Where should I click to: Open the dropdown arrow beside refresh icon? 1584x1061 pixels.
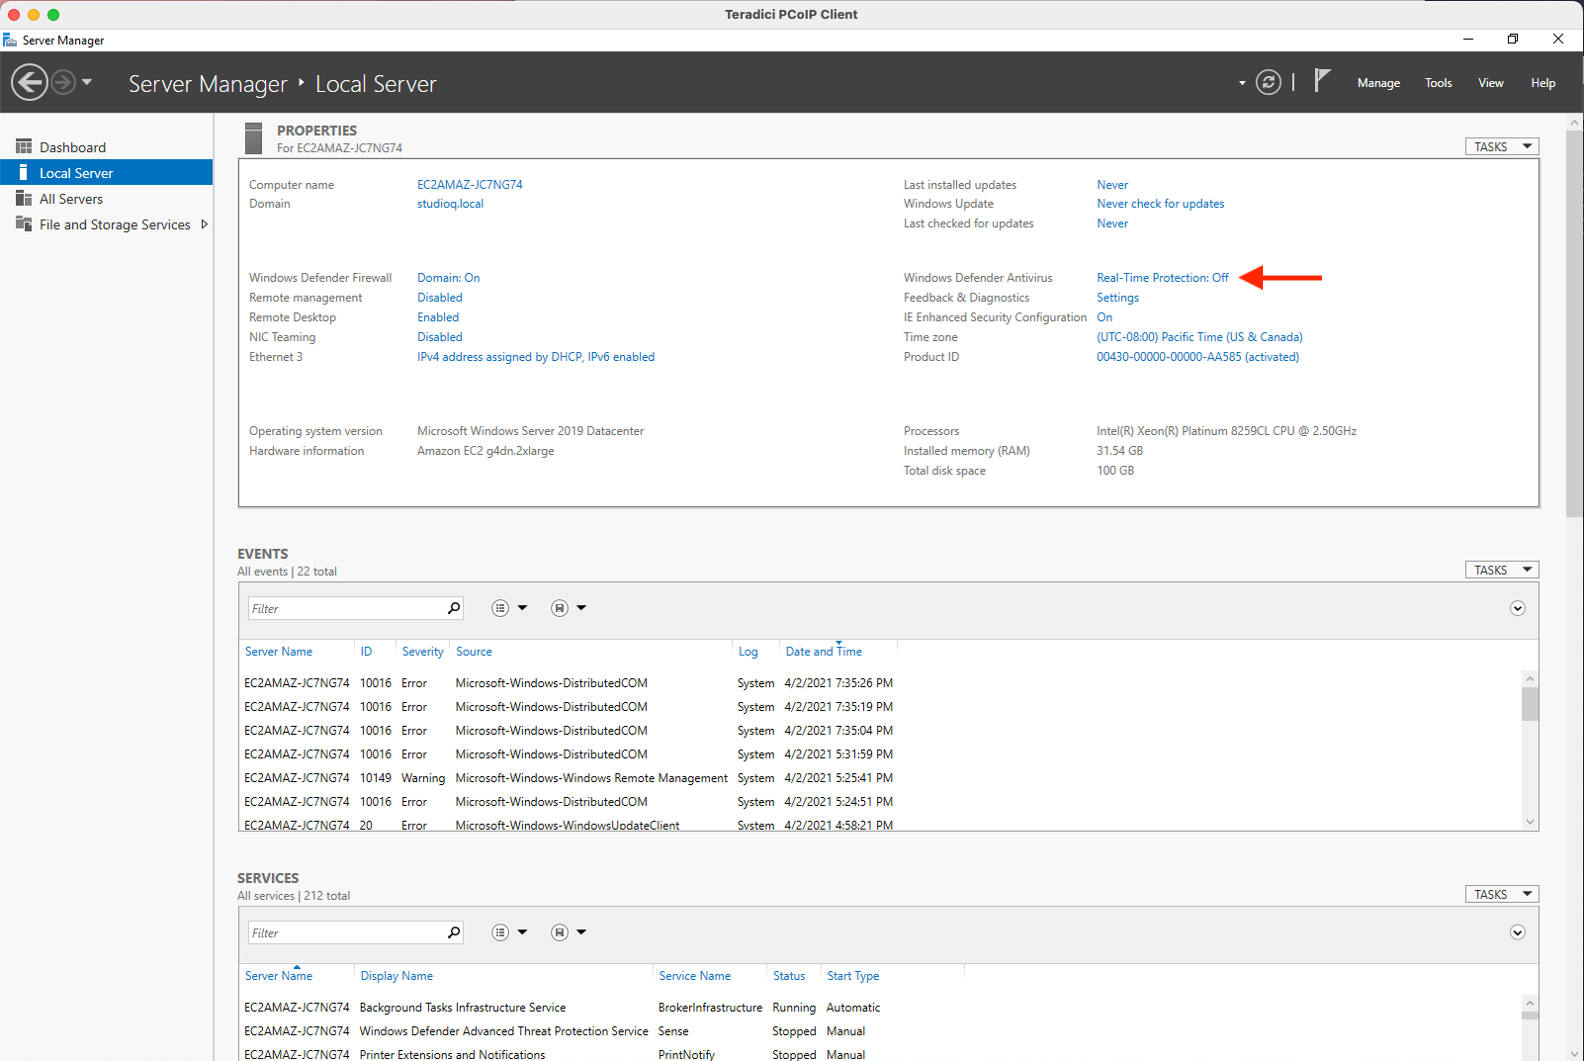[x=1242, y=83]
